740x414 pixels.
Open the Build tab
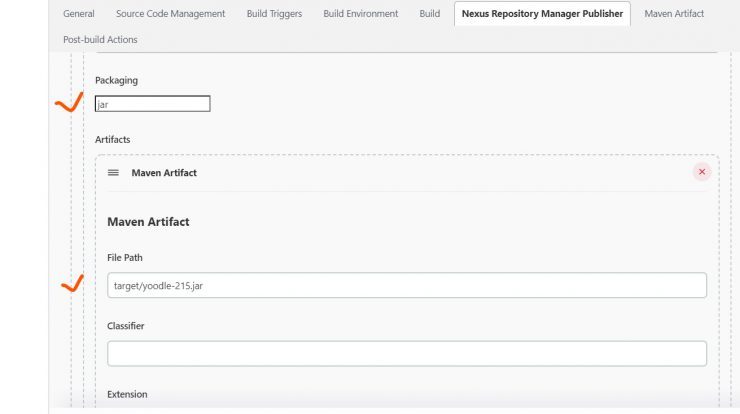pyautogui.click(x=429, y=14)
